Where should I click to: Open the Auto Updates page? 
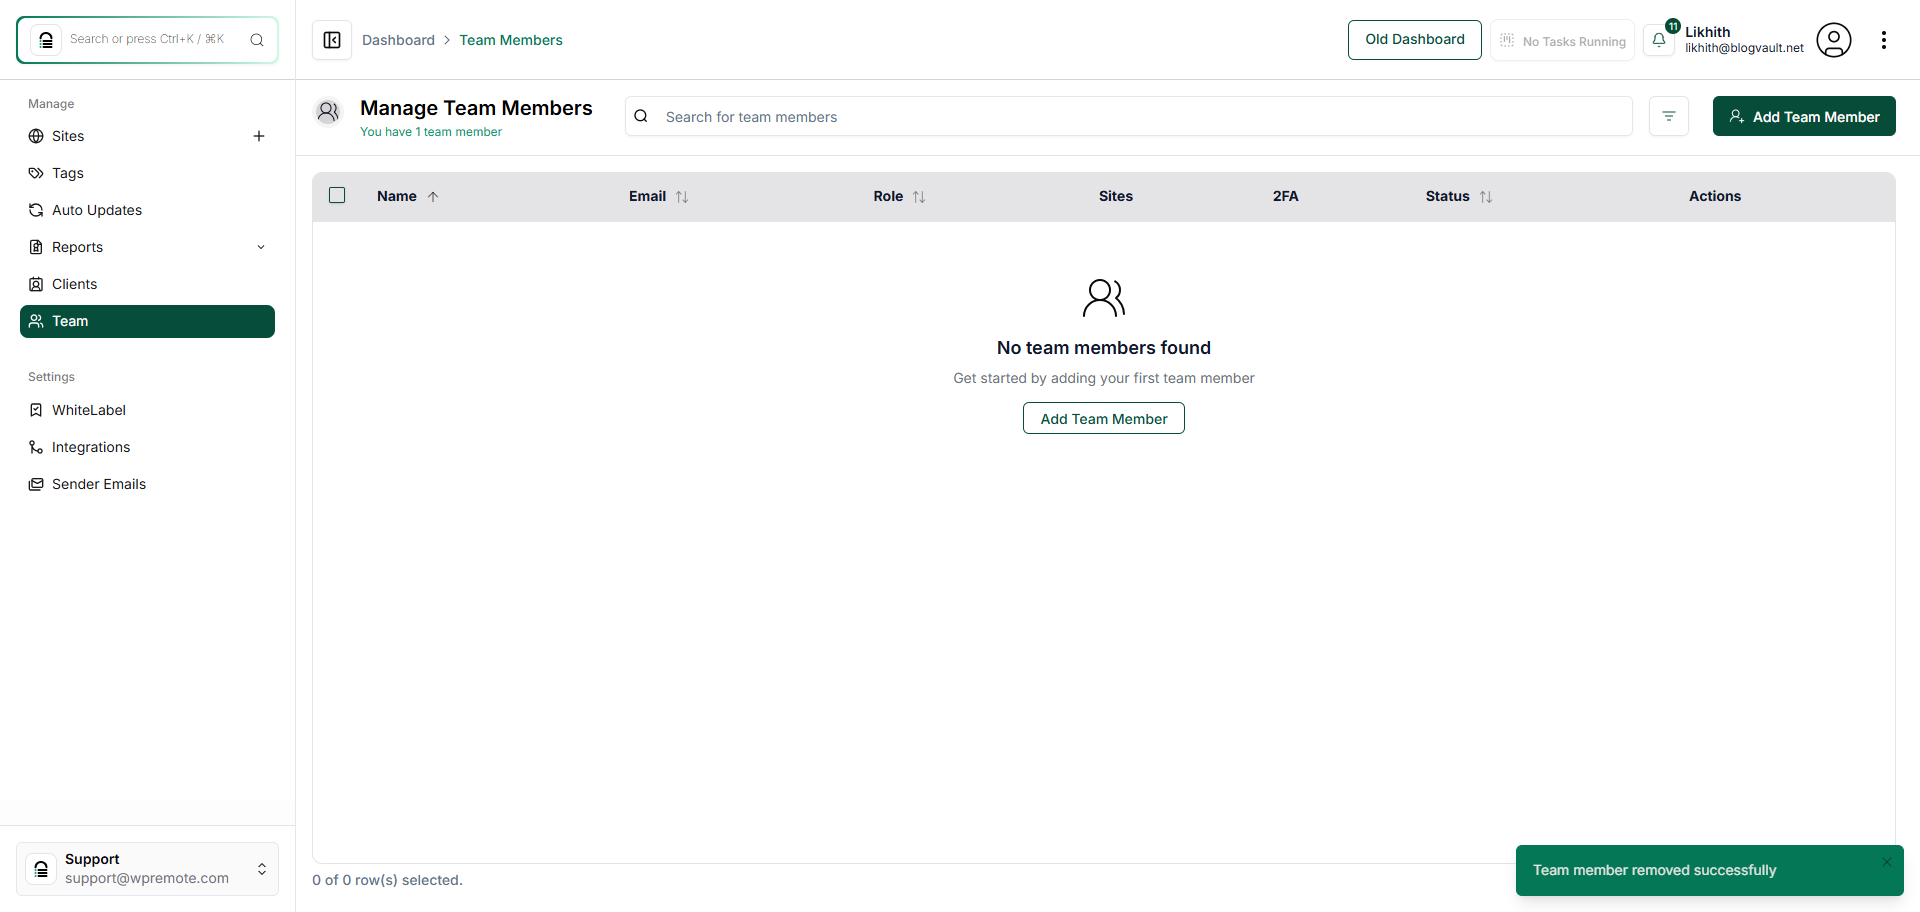(x=96, y=210)
